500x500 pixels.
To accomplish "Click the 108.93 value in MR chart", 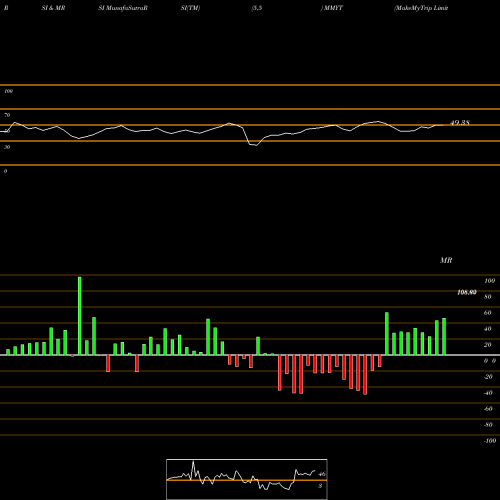I will pyautogui.click(x=467, y=292).
